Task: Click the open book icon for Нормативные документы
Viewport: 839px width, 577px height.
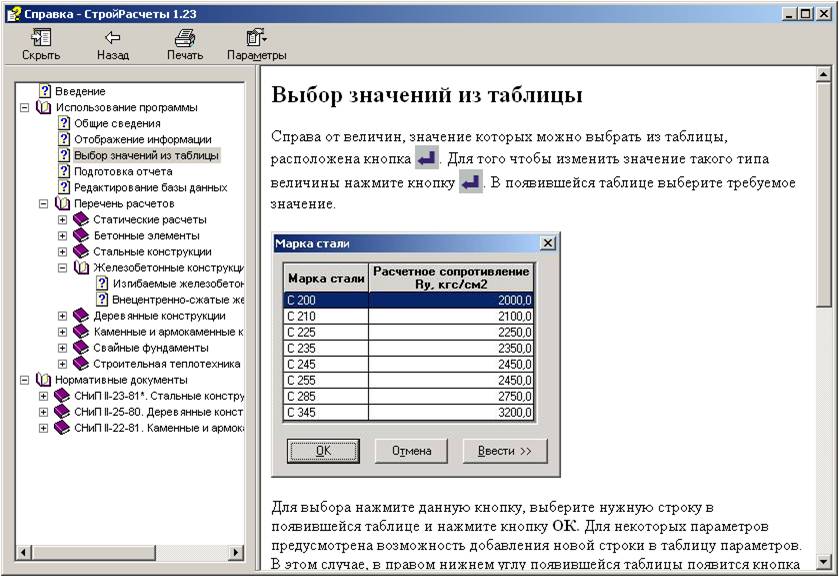Action: point(43,380)
